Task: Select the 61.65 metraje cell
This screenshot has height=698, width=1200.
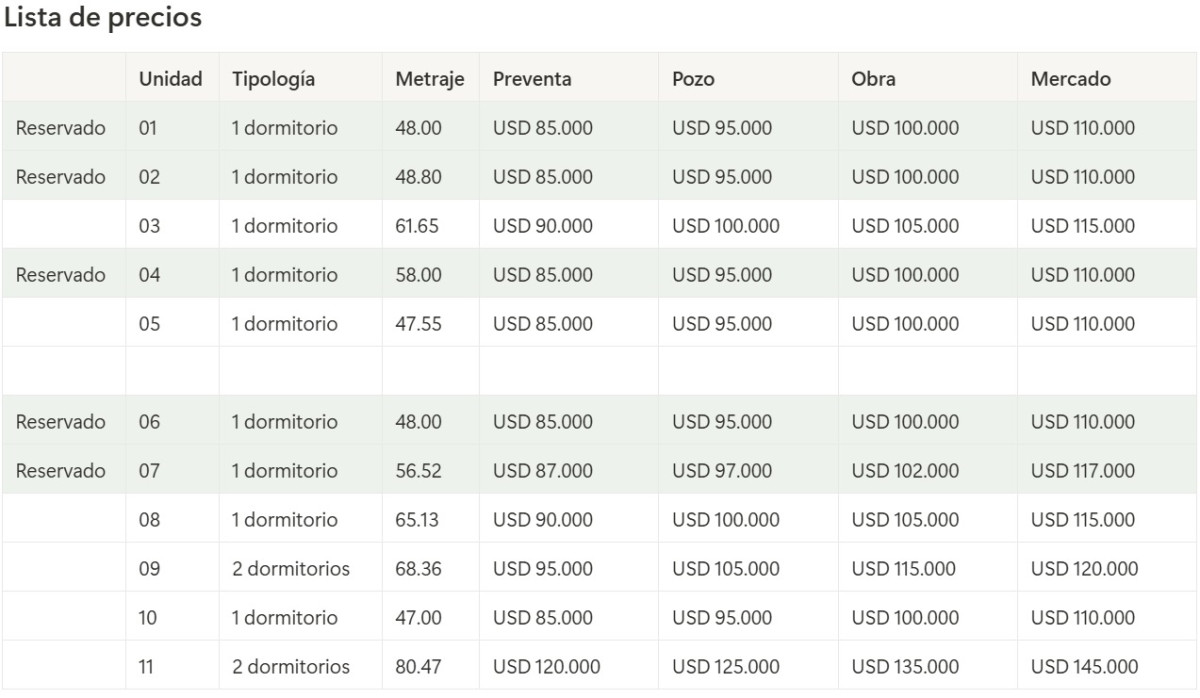Action: (x=417, y=226)
